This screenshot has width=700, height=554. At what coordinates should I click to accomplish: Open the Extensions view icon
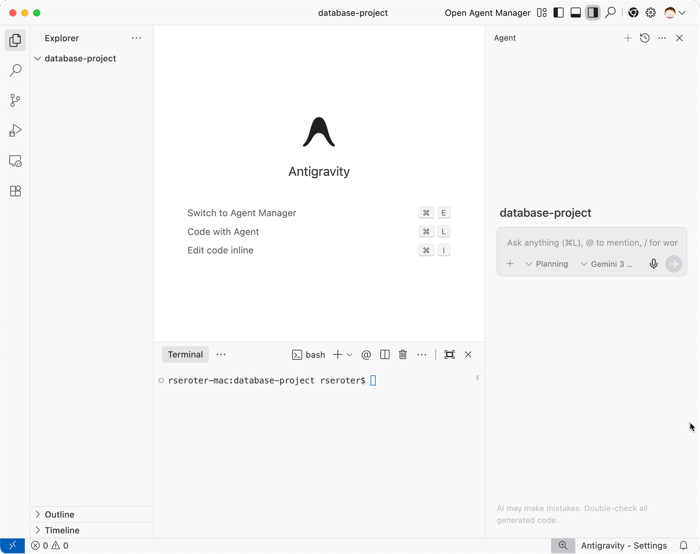tap(15, 191)
